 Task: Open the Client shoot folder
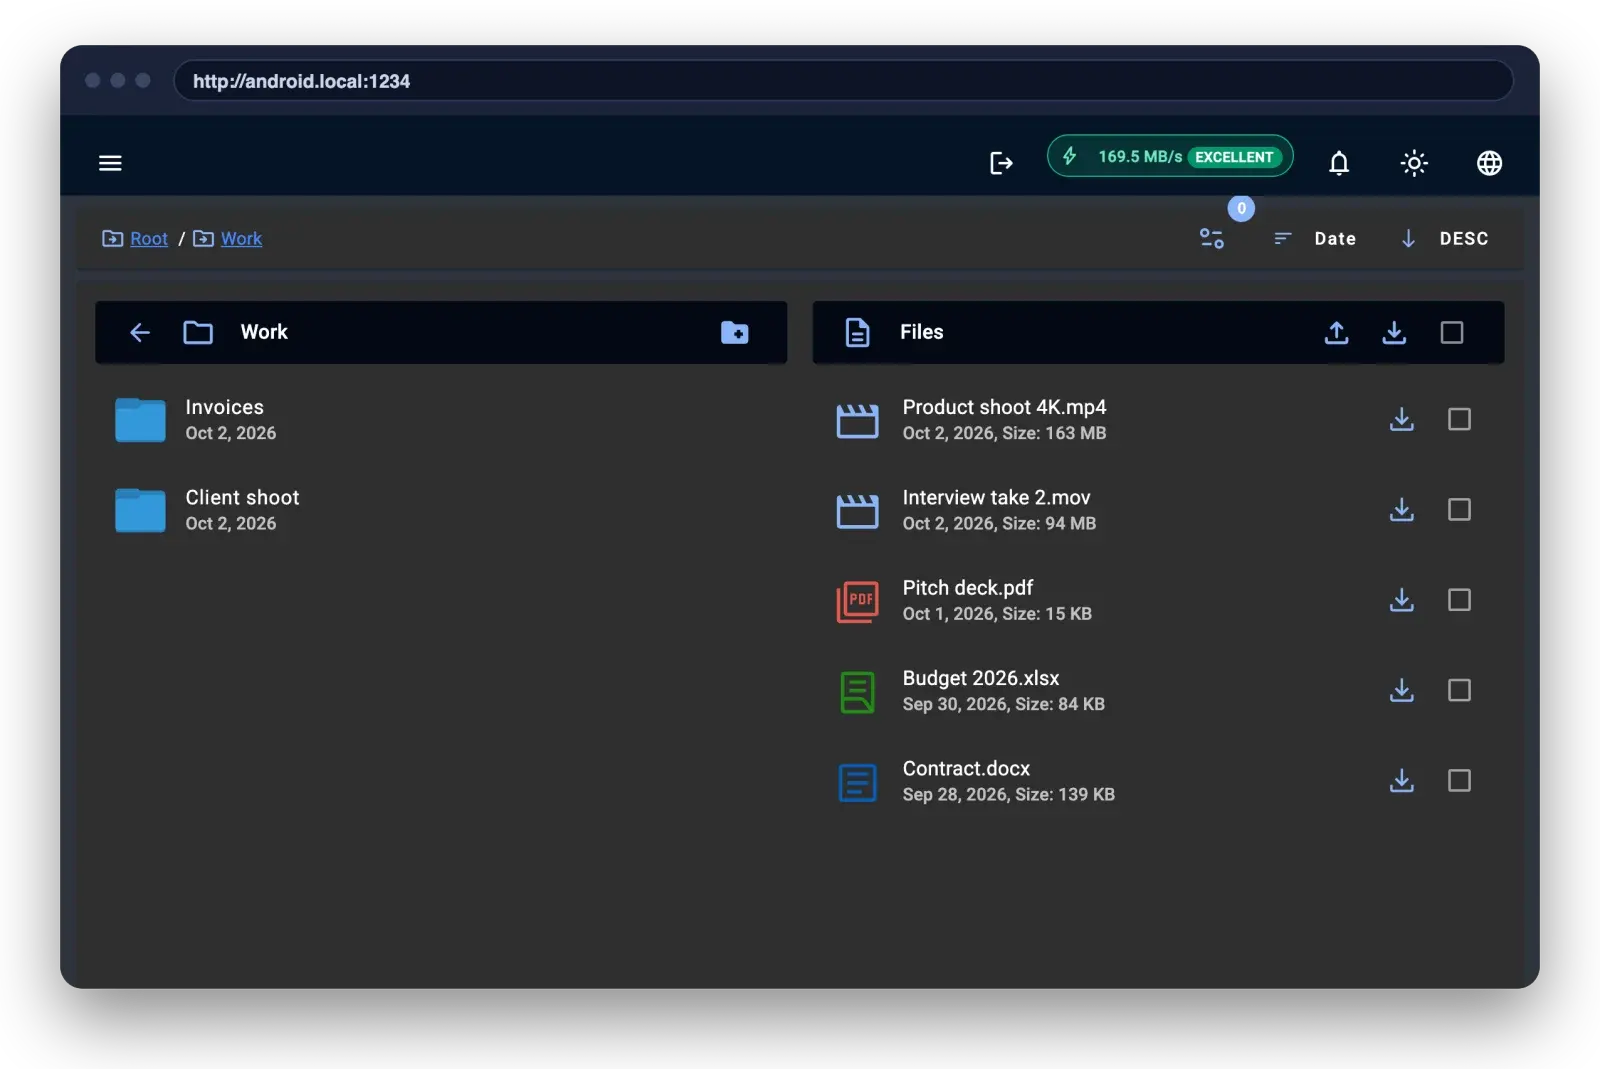point(441,510)
